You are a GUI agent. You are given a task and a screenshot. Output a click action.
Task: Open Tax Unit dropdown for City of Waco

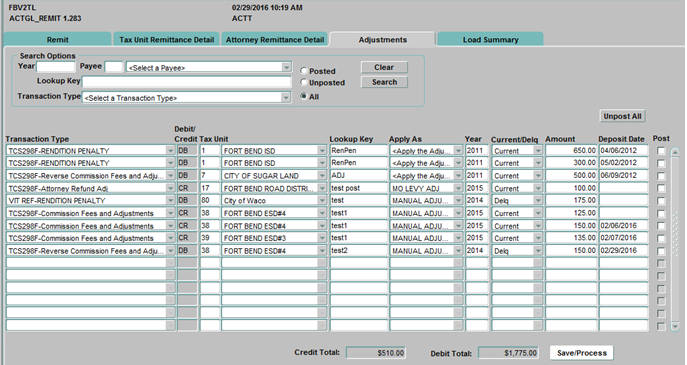pos(322,200)
